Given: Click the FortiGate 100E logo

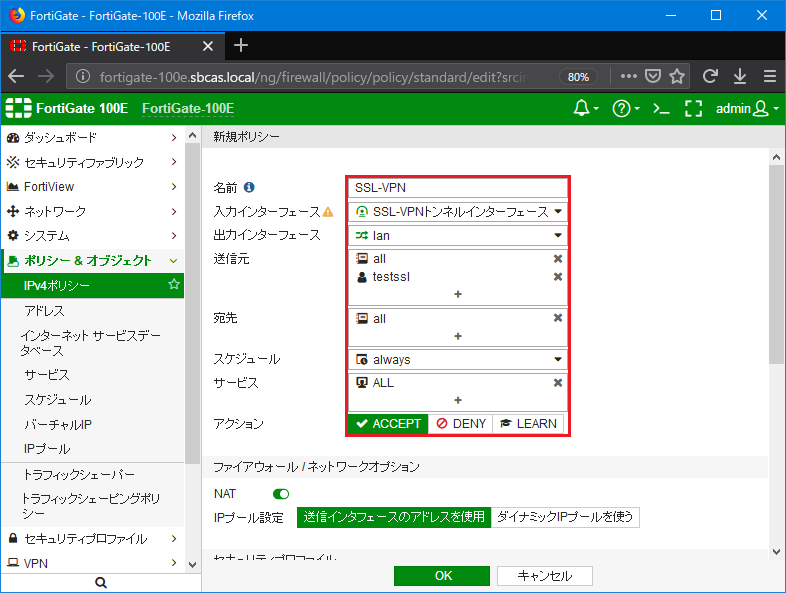Looking at the screenshot, I should (67, 108).
